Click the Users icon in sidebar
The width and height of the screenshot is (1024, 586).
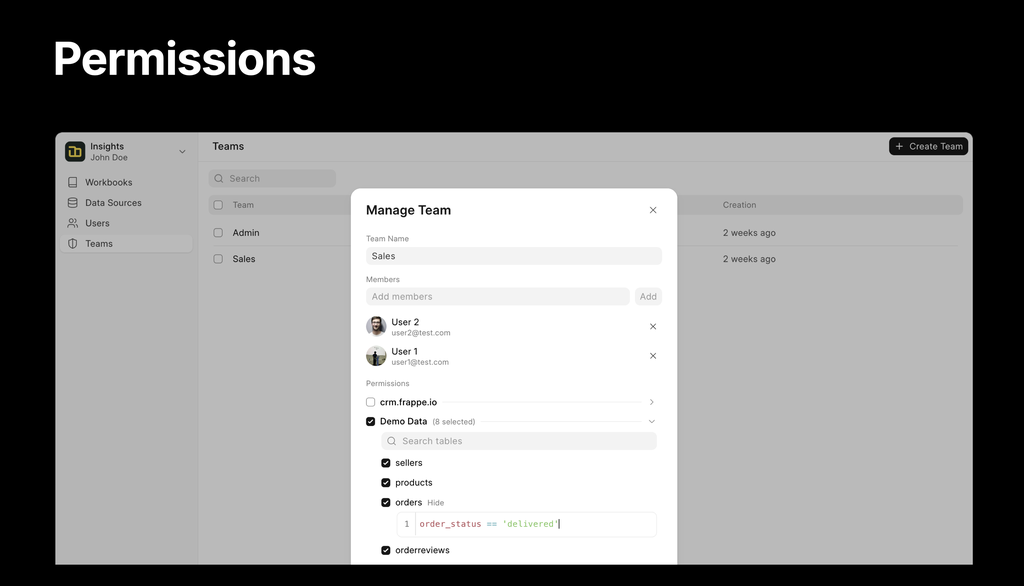coord(73,223)
